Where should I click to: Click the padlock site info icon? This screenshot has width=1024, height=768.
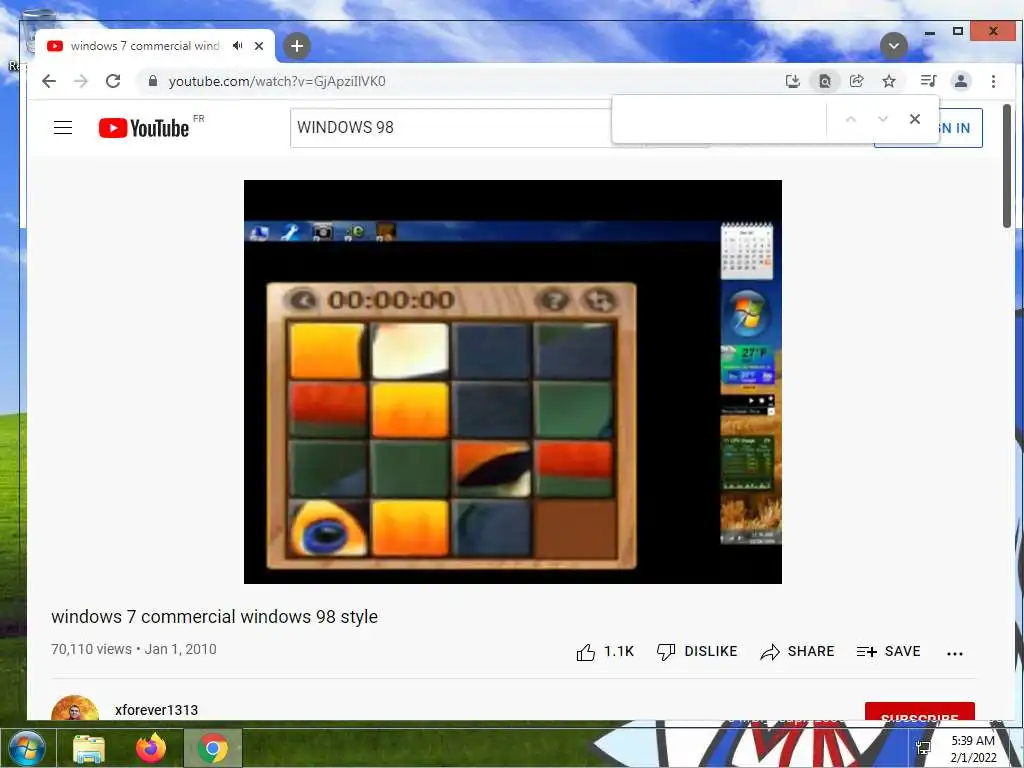point(153,81)
